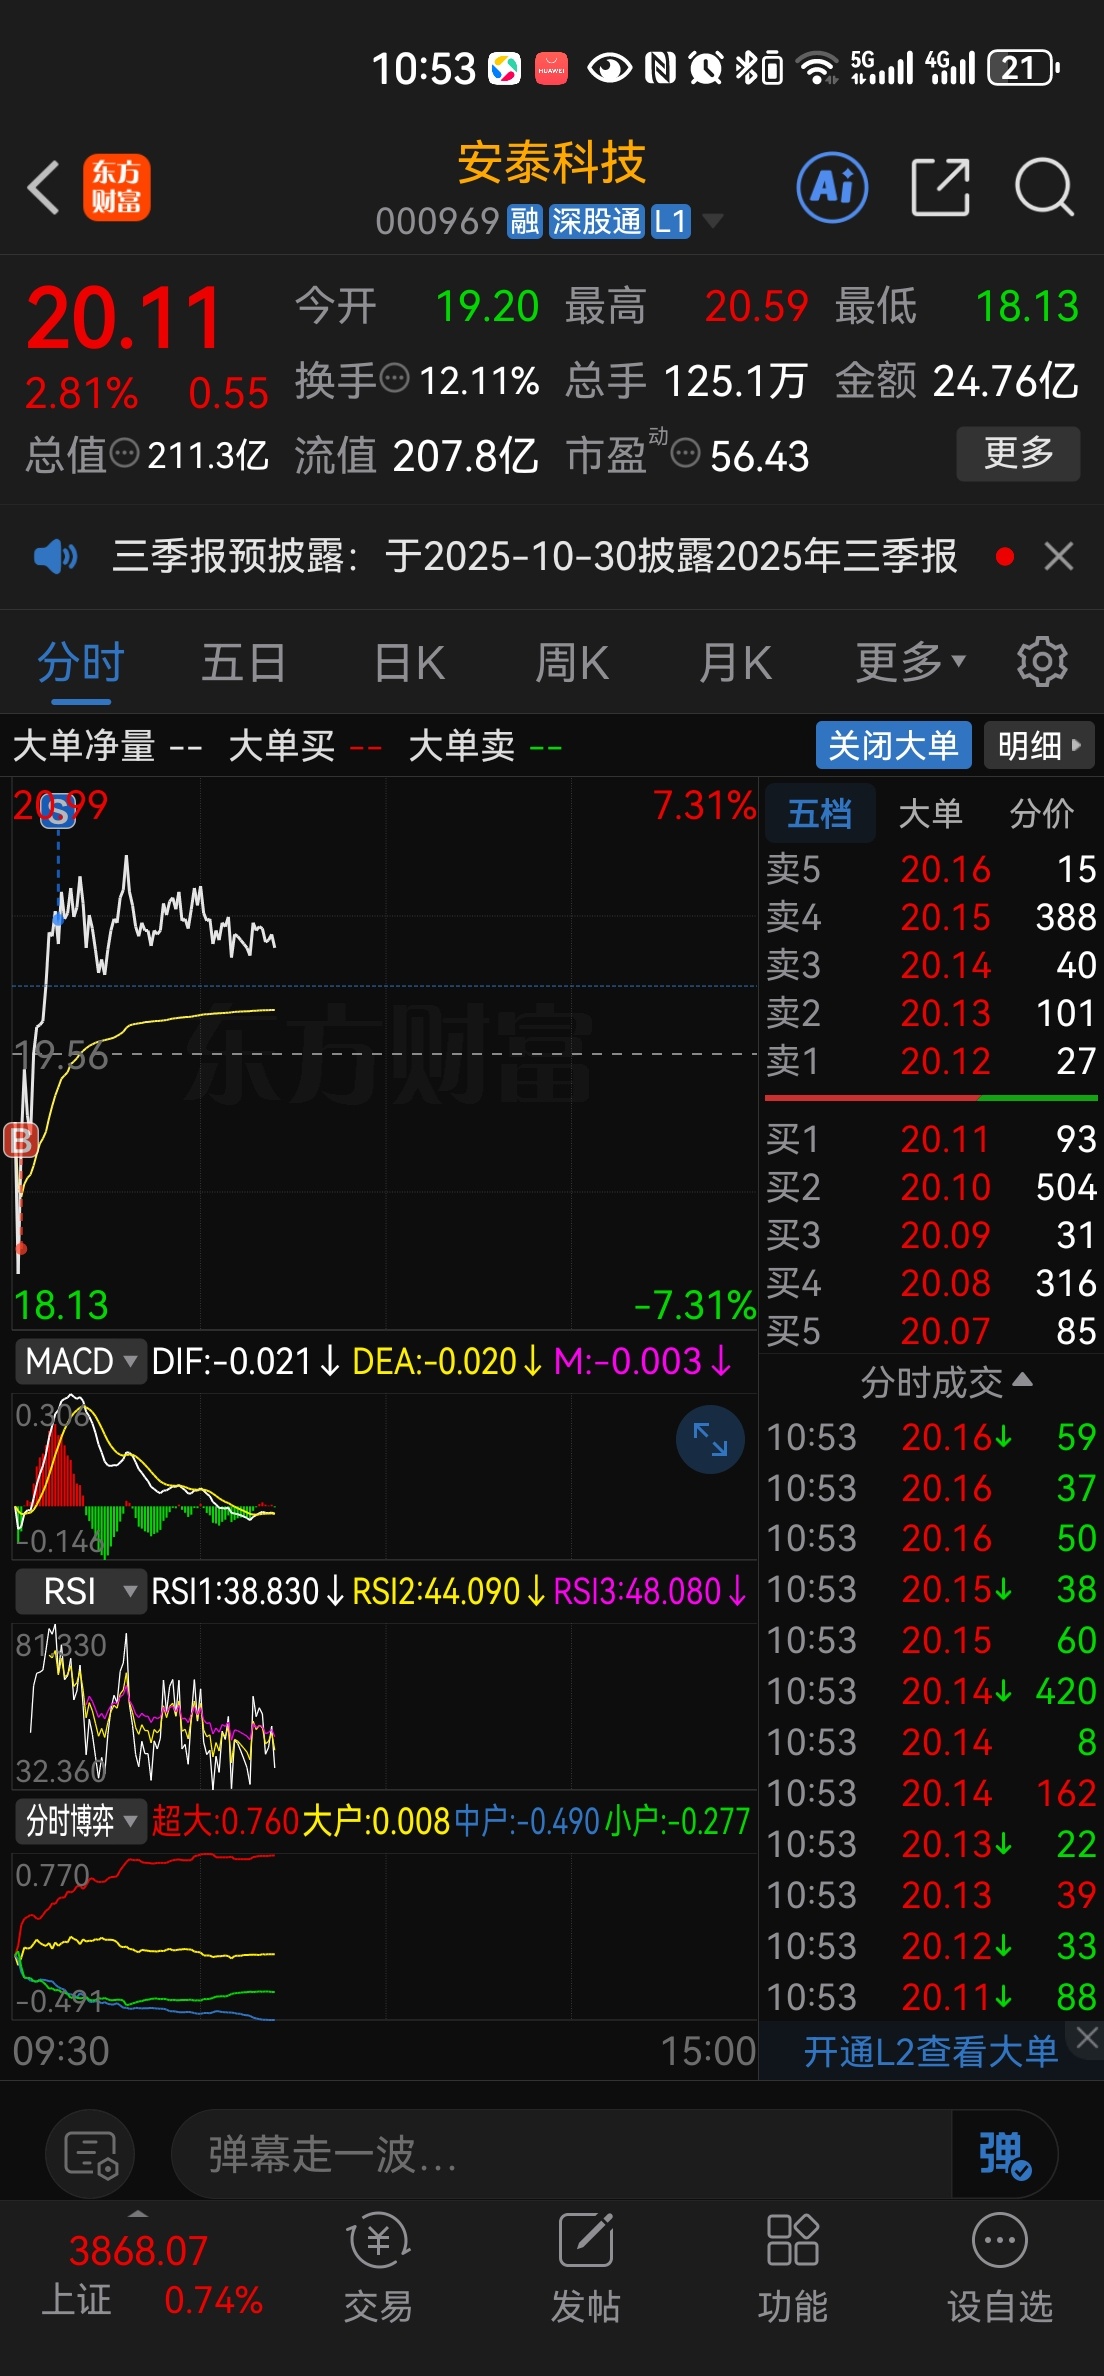
Task: Open the 东方财富 logo icon
Action: pos(116,187)
